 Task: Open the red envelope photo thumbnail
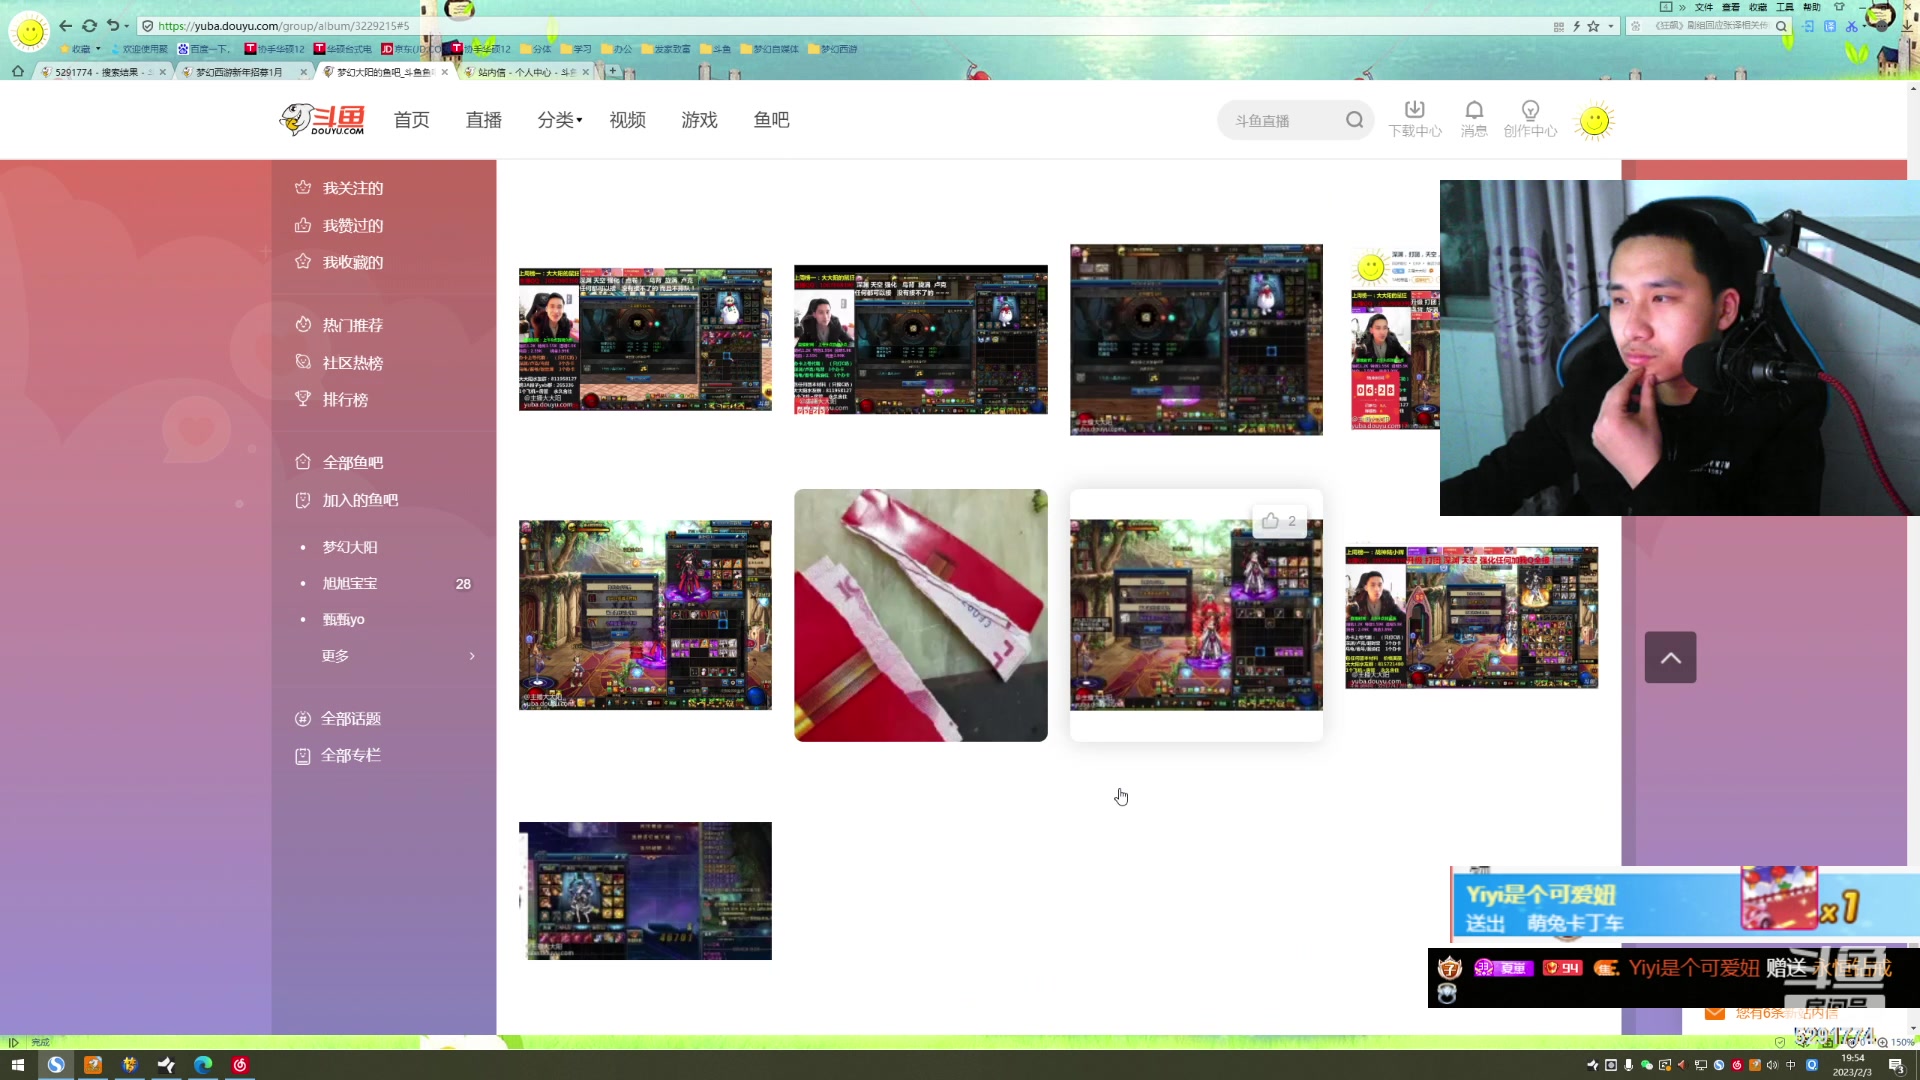[x=920, y=615]
